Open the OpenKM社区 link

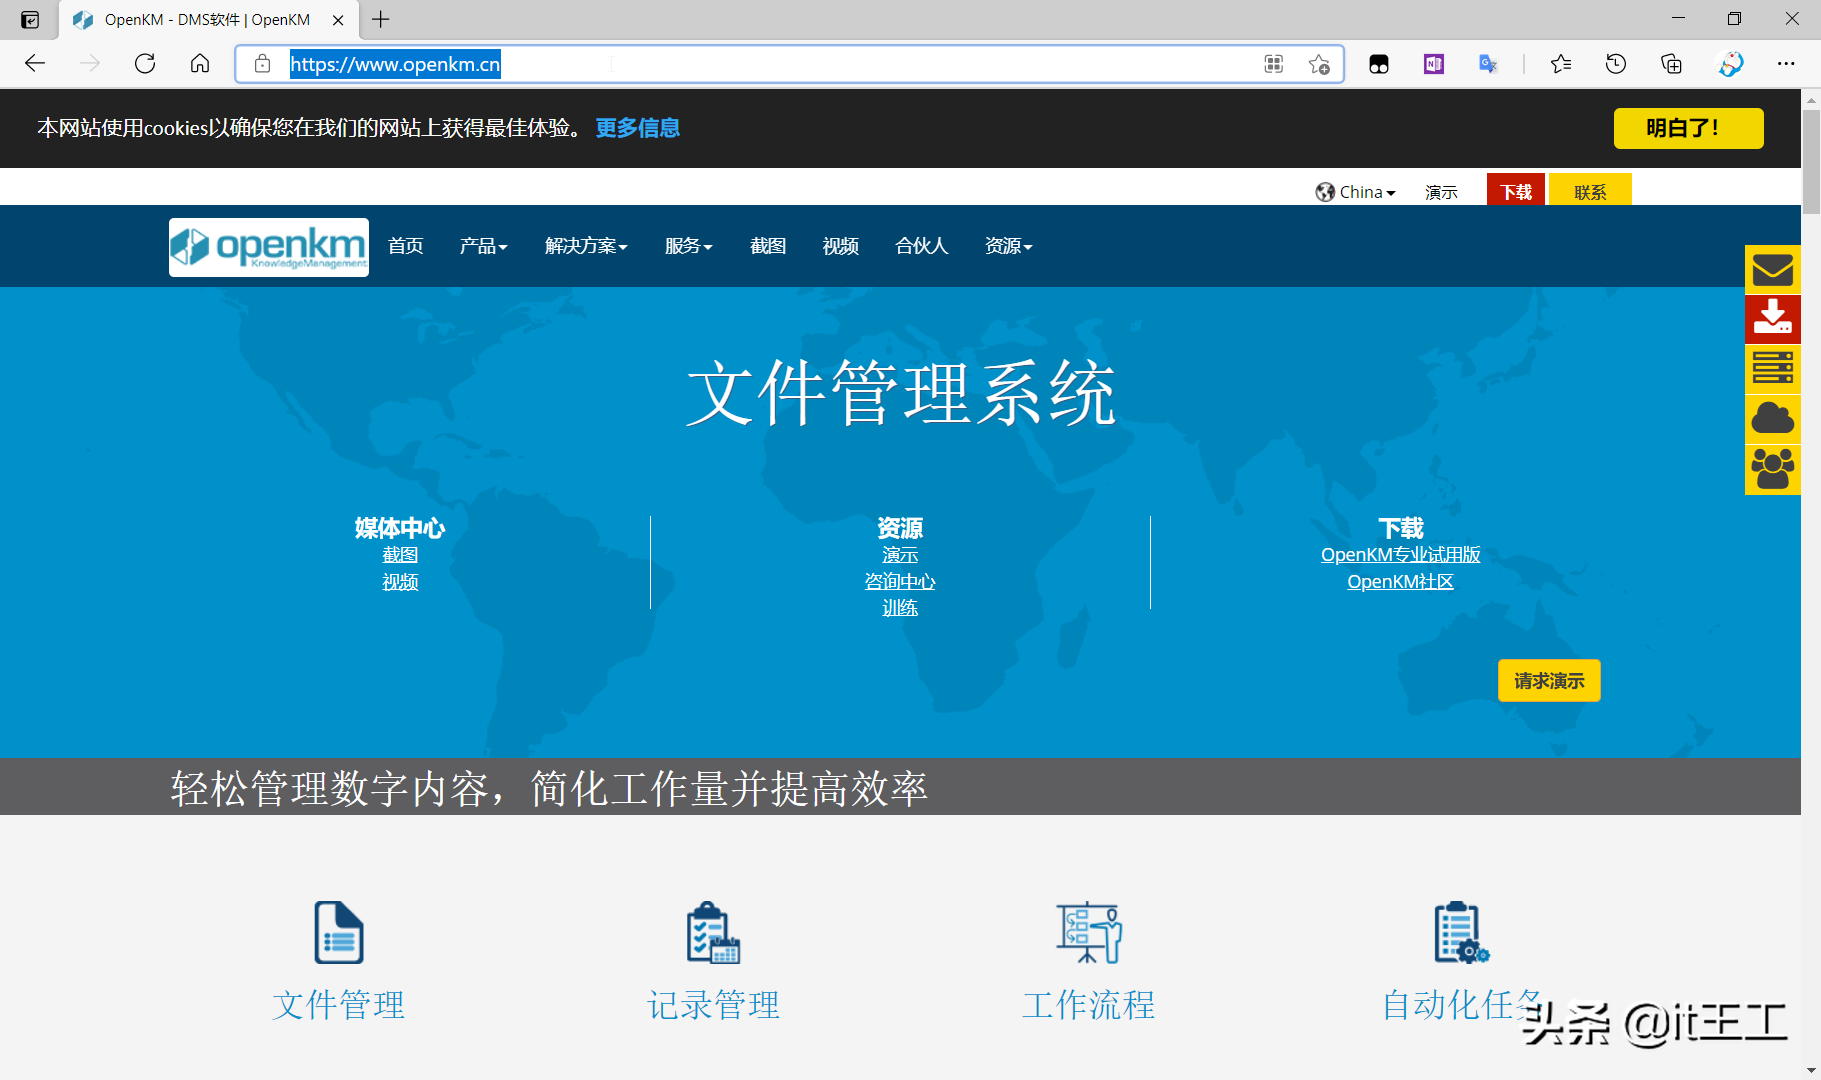tap(1400, 582)
